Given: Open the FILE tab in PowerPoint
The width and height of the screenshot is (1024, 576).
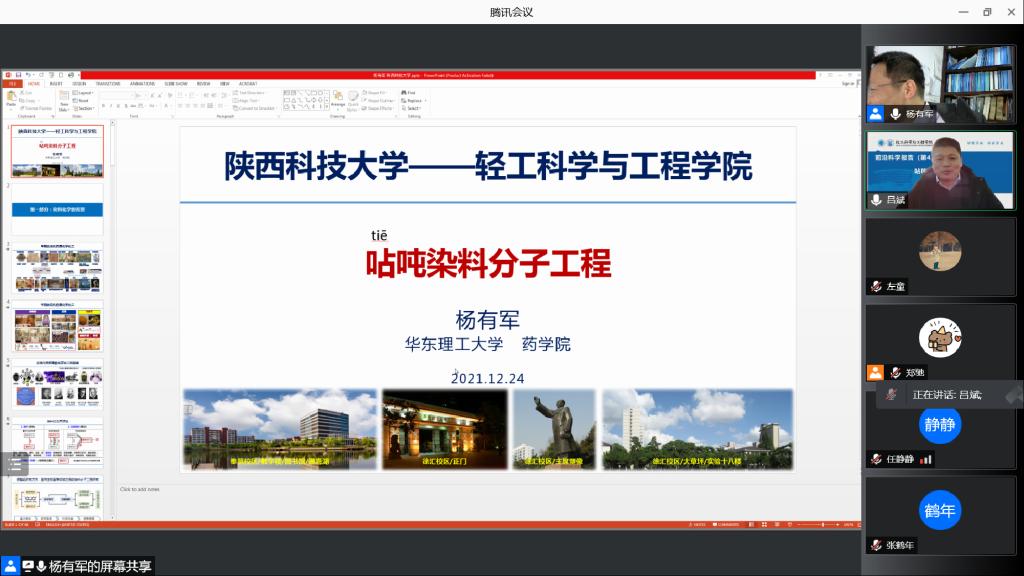Looking at the screenshot, I should (14, 84).
